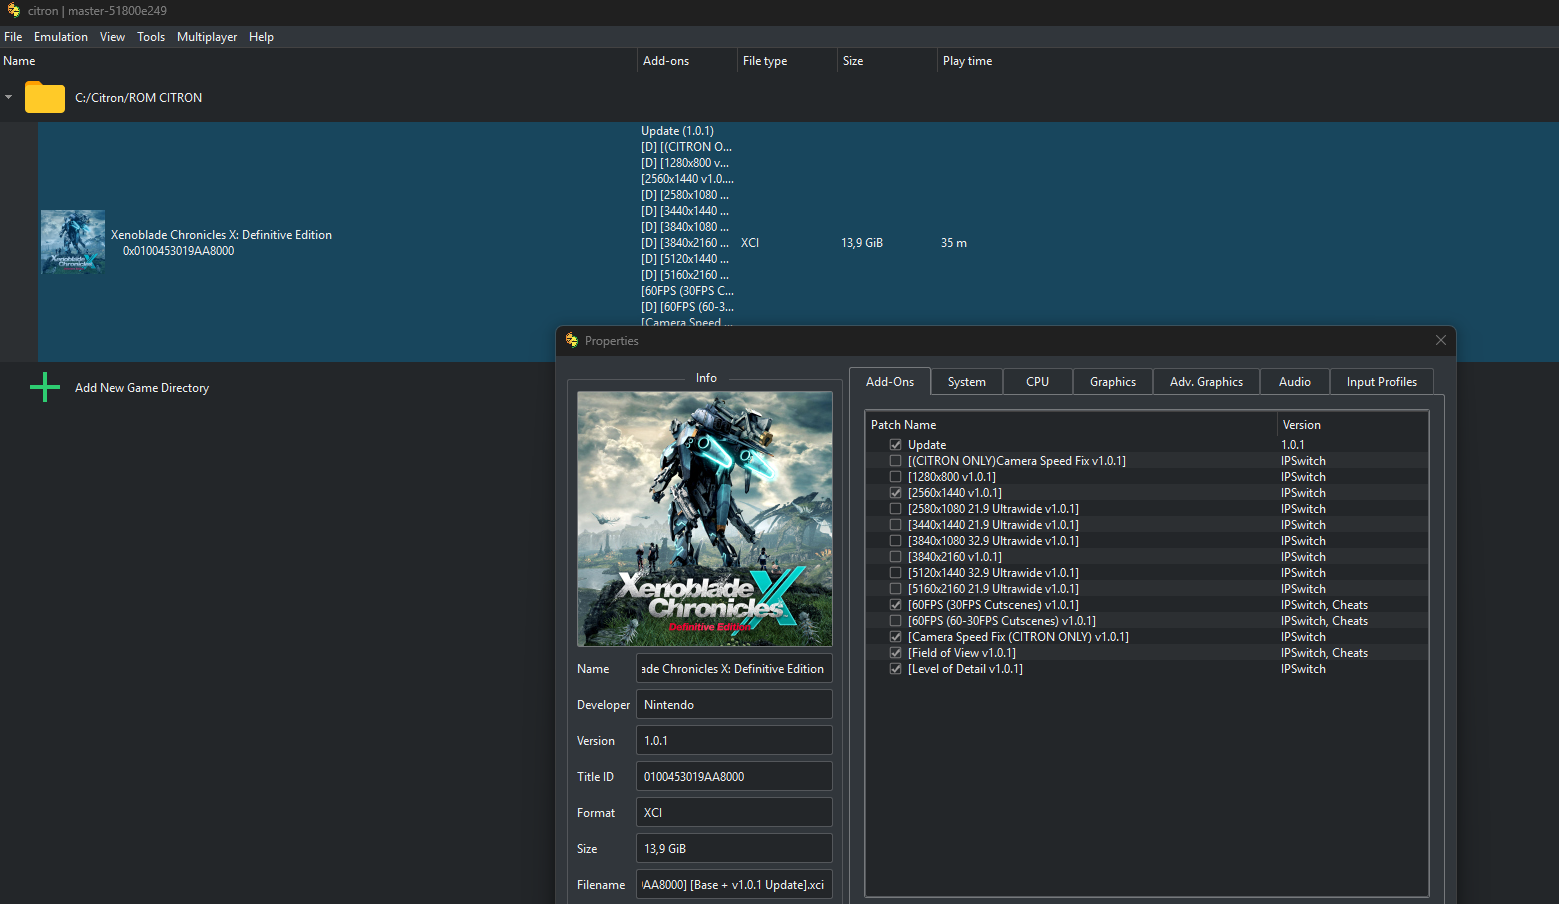The image size is (1559, 904).
Task: Click 'Add New Game Directory' label
Action: (x=142, y=388)
